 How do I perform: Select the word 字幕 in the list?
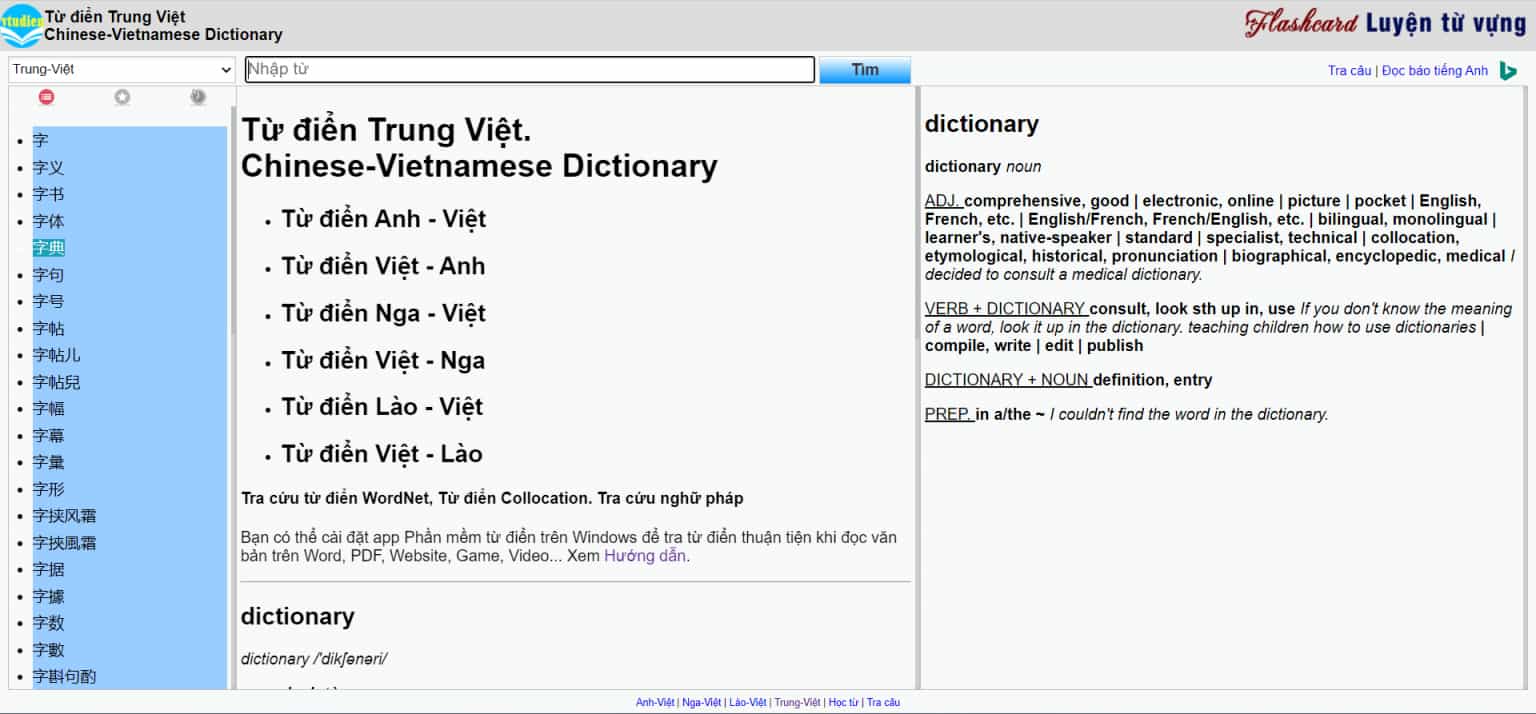[48, 435]
